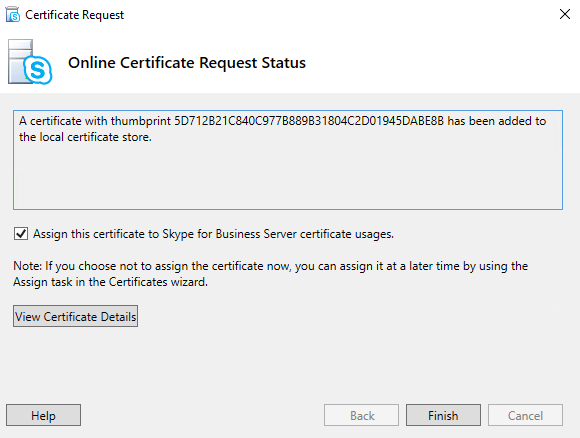
Task: Select the thumbprint 5D712B21C840C977B889B31804C2D01945DABE8B text
Action: [308, 121]
